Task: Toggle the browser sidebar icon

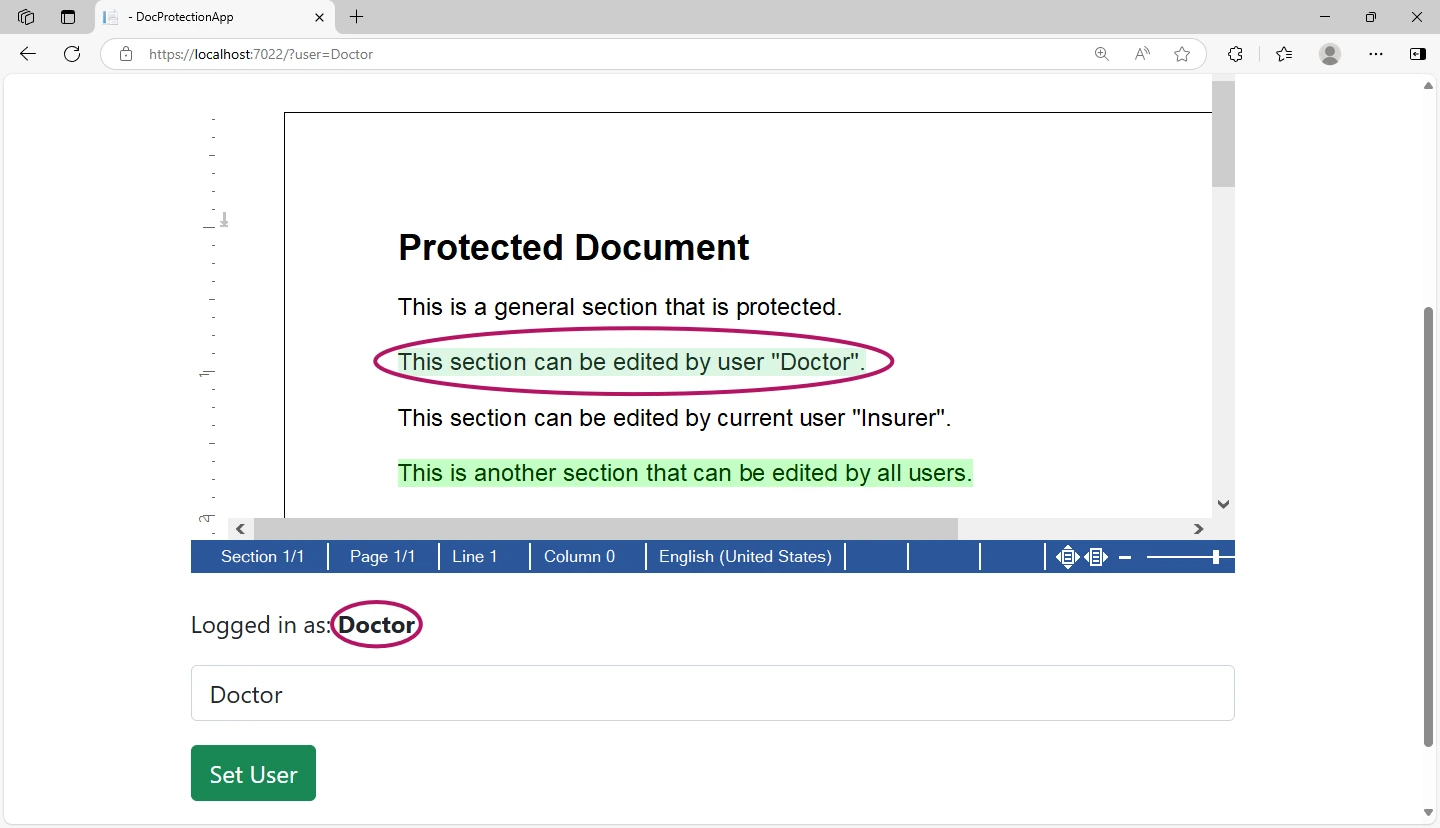Action: click(x=1418, y=54)
